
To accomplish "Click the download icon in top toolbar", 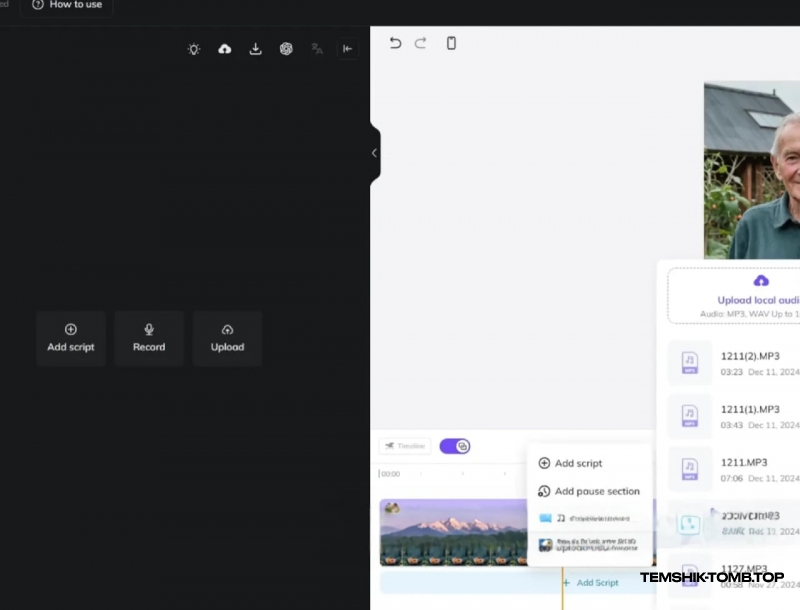I will click(255, 49).
